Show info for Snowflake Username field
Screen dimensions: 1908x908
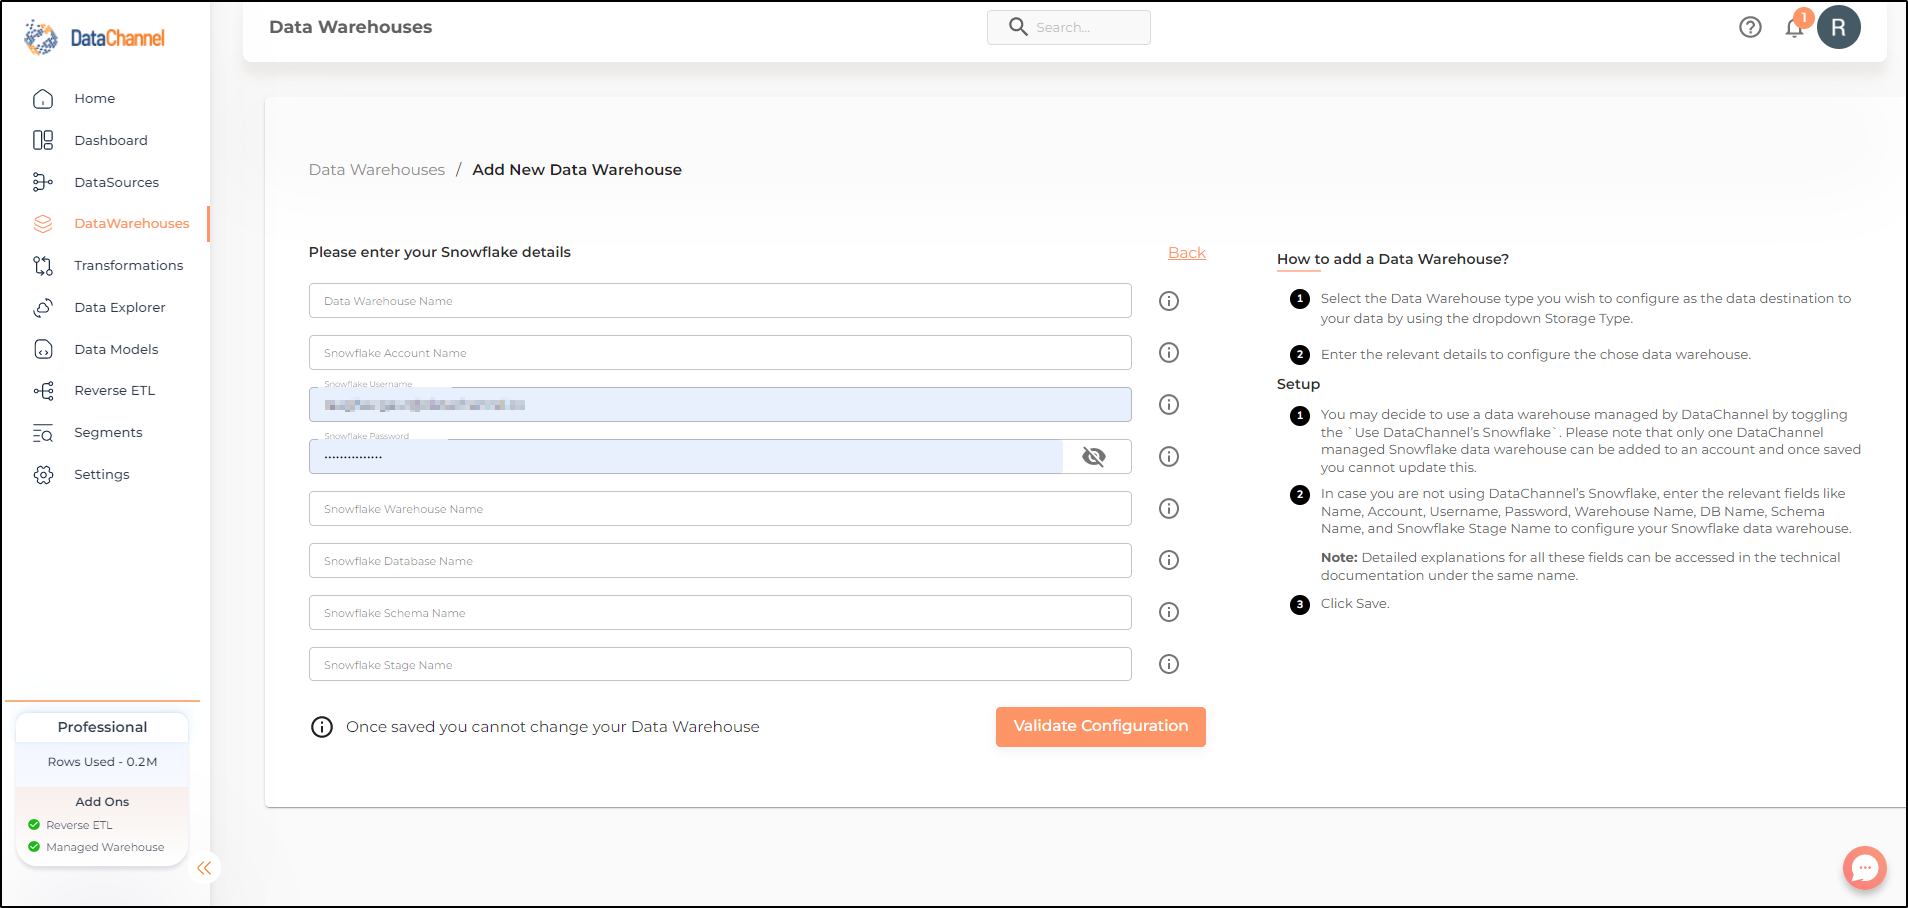click(x=1169, y=405)
